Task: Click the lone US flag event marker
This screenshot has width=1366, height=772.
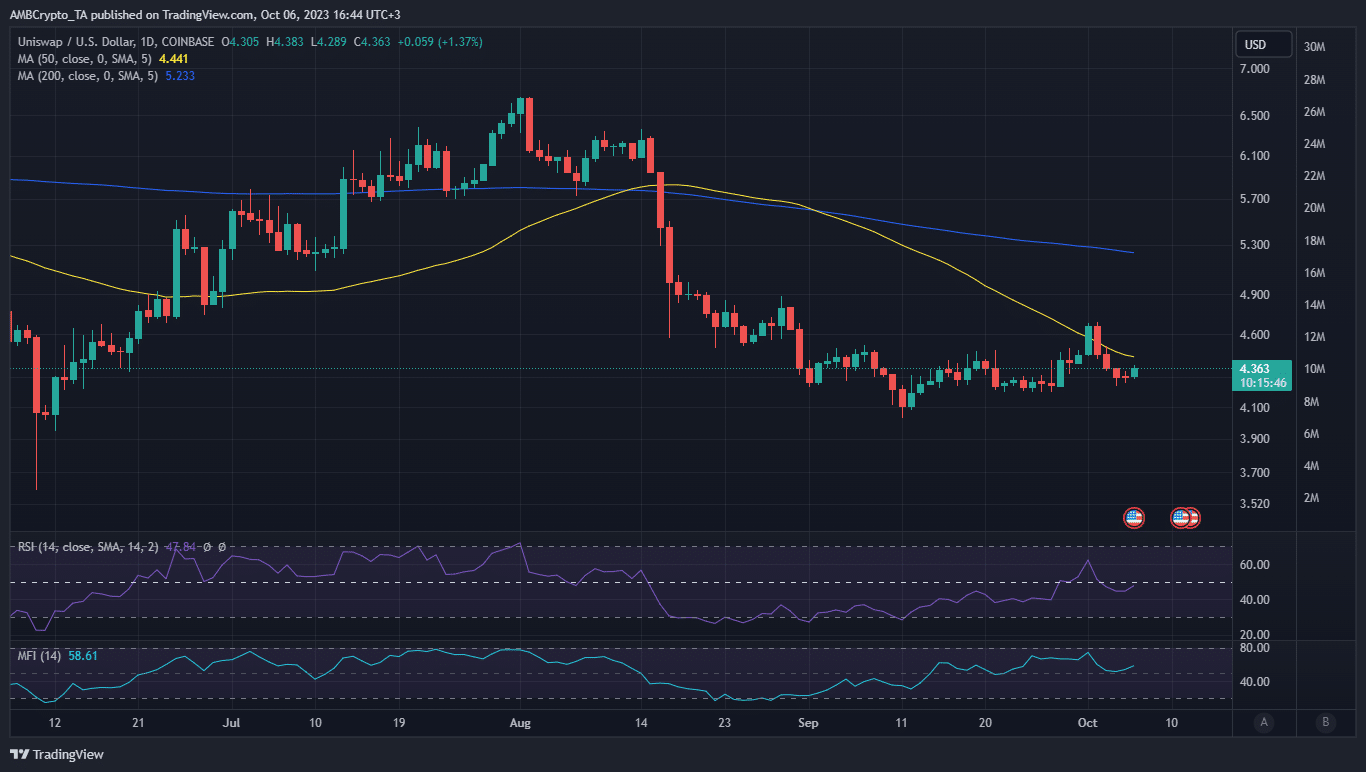Action: point(1133,517)
